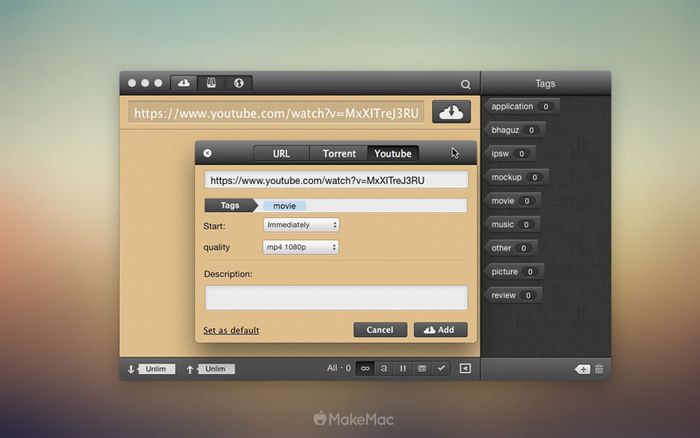Select the completed checkmark filter icon
Image resolution: width=700 pixels, height=438 pixels.
tap(441, 368)
